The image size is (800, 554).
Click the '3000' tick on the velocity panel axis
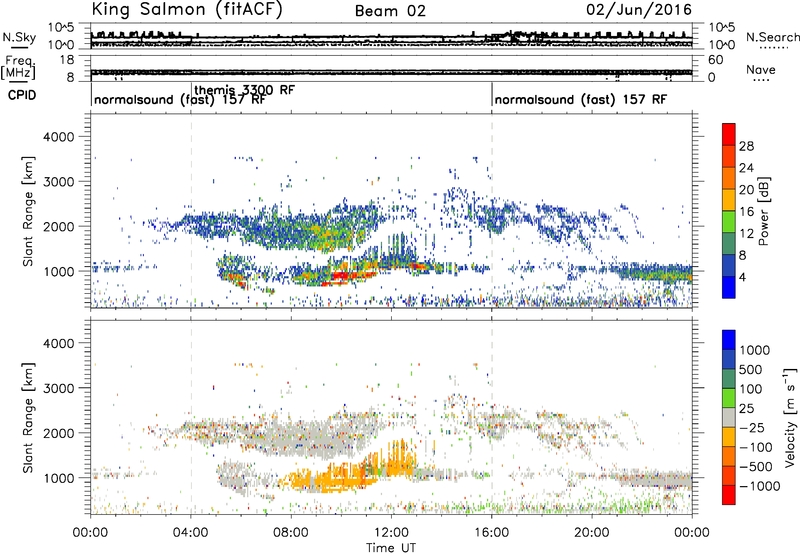point(59,388)
